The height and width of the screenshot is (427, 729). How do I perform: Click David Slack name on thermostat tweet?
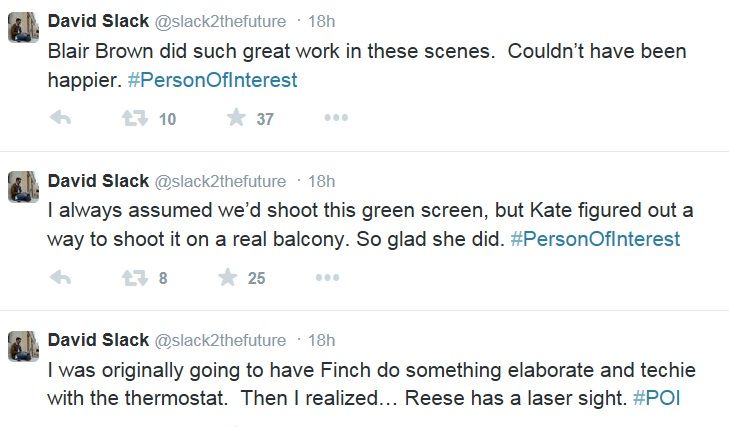pos(97,341)
